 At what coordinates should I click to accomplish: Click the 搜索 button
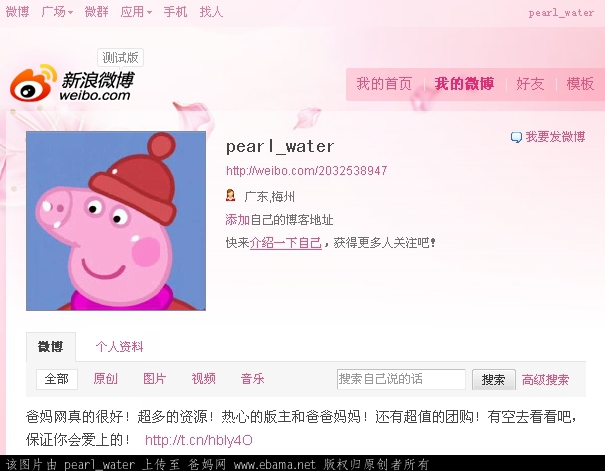tap(493, 380)
